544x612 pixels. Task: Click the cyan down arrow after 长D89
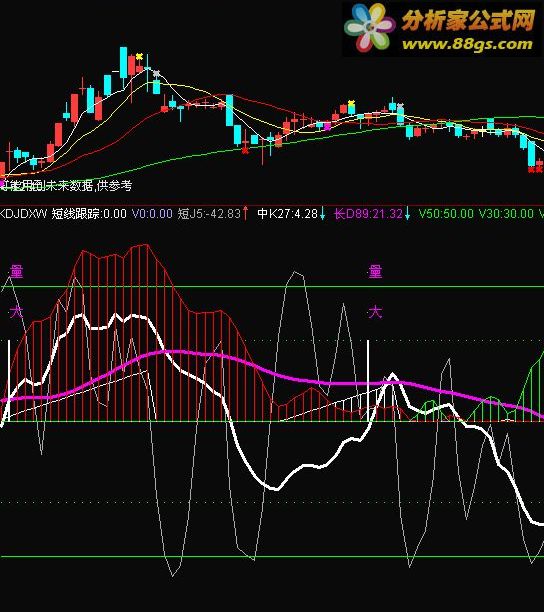click(407, 213)
